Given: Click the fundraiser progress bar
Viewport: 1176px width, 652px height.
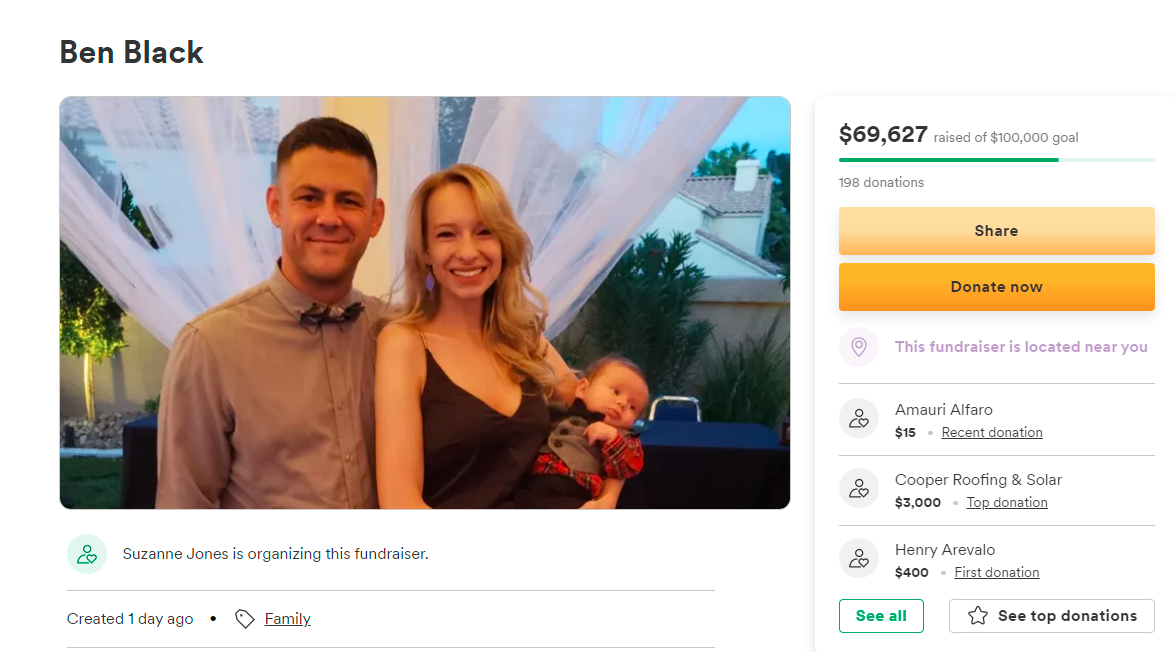Looking at the screenshot, I should point(996,160).
